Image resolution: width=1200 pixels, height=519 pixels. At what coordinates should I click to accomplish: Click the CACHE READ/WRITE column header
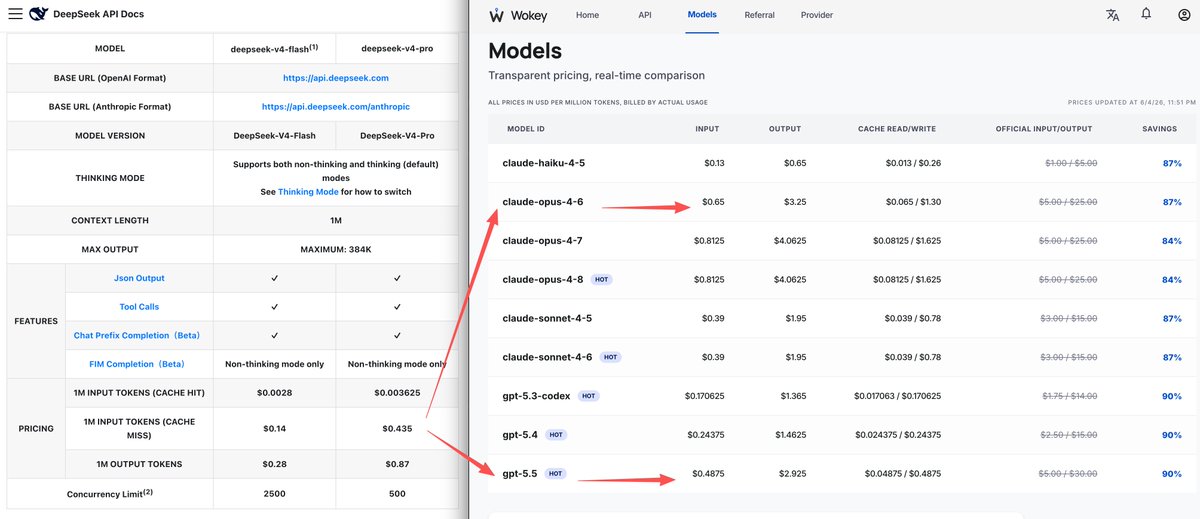[899, 129]
